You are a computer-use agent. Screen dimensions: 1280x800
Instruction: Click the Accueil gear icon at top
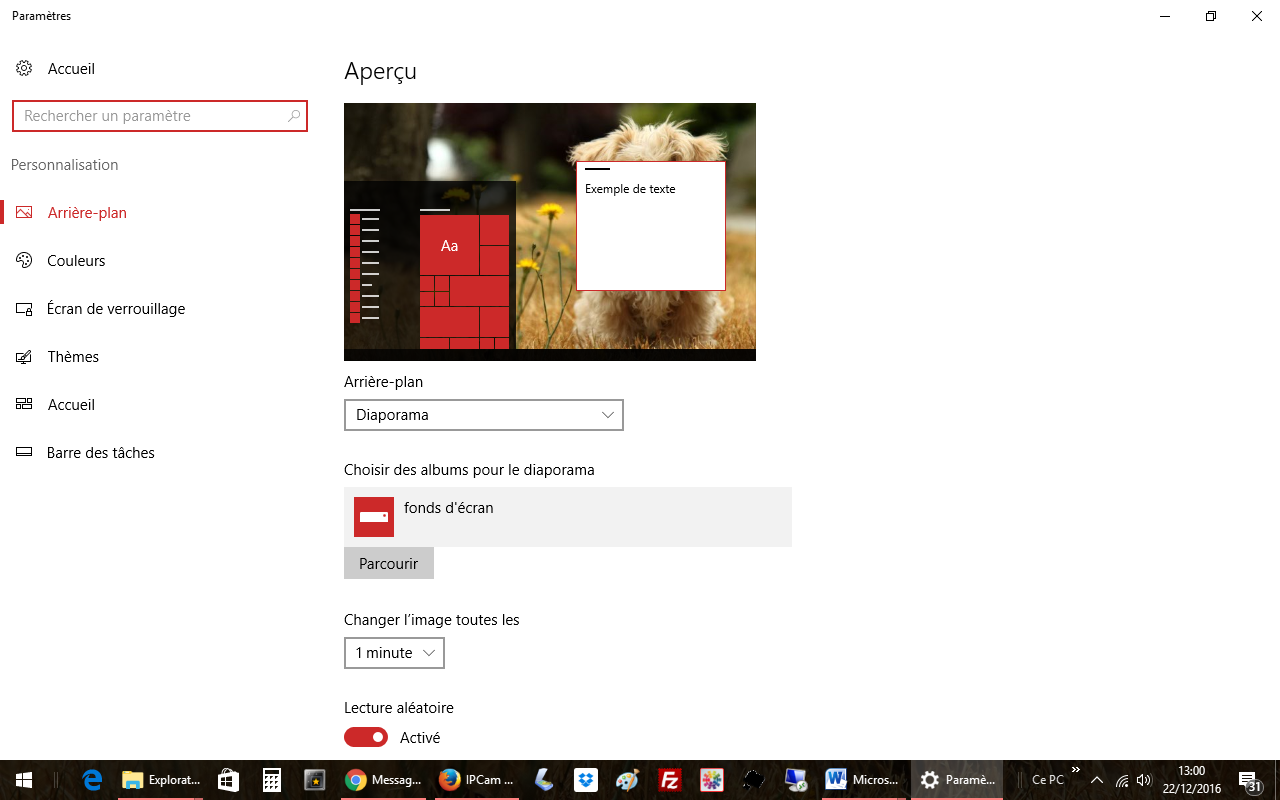point(24,69)
